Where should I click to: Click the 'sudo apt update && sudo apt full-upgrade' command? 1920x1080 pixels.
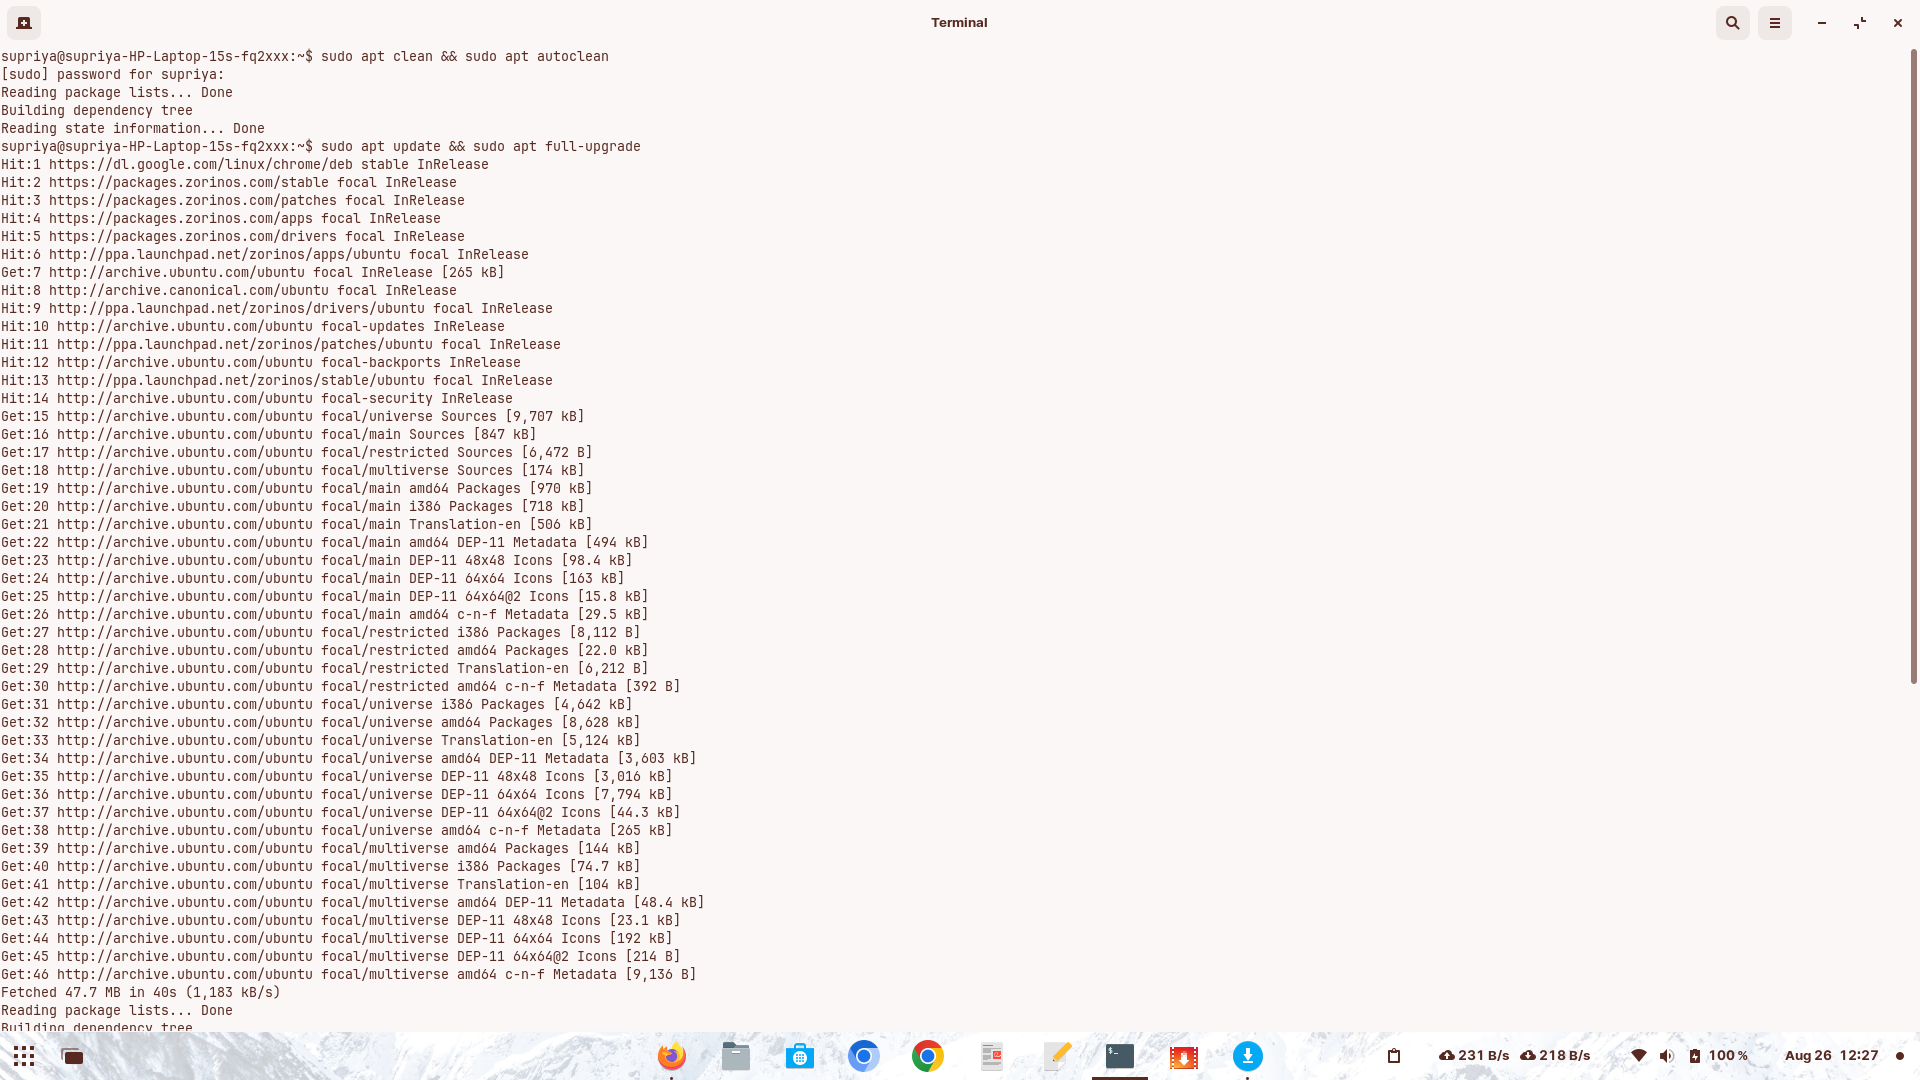coord(481,147)
